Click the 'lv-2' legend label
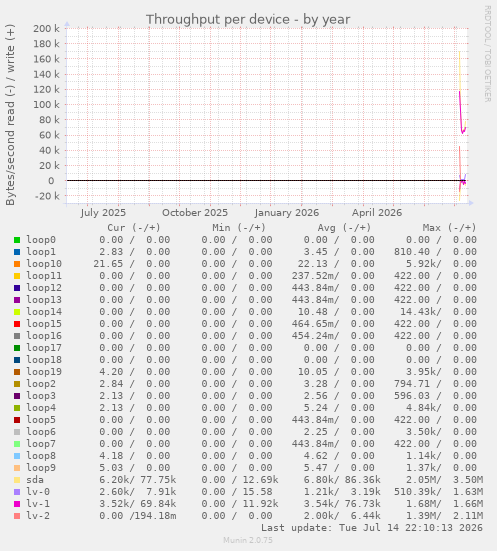Viewport: 497px width, 551px height. [x=38, y=516]
